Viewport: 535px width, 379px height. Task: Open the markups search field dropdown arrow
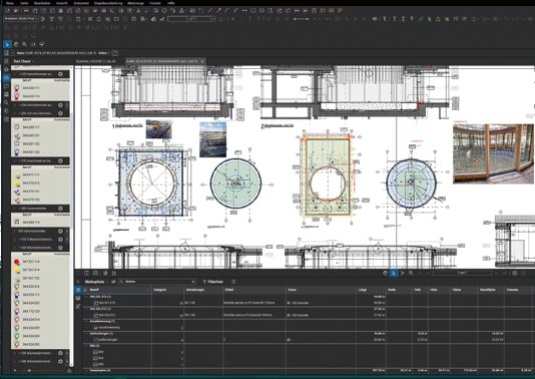[193, 281]
